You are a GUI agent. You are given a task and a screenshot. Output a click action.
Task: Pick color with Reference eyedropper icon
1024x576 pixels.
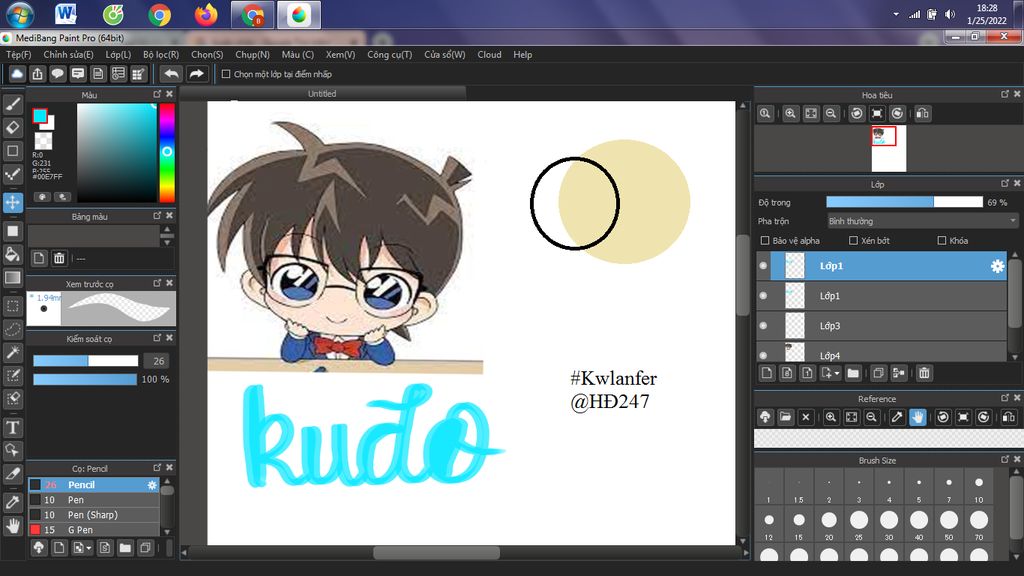coord(897,417)
